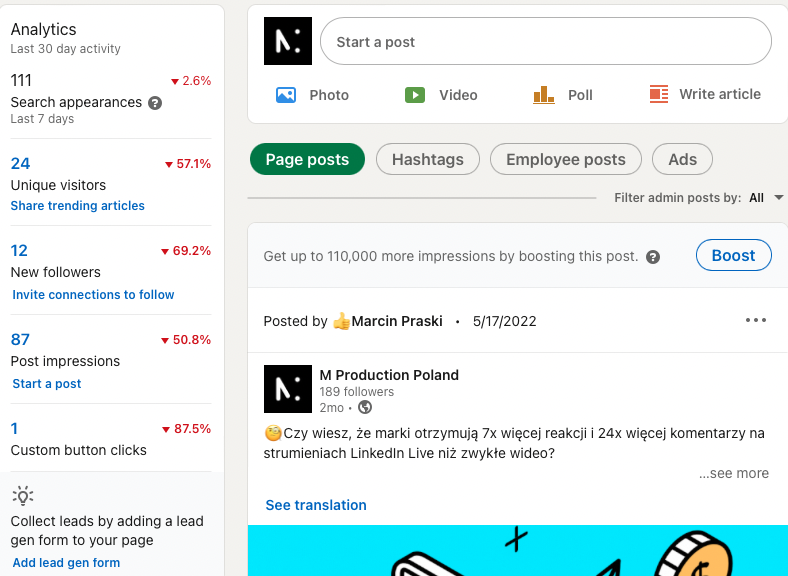Expand post text with see more
Viewport: 788px width, 576px height.
click(733, 473)
